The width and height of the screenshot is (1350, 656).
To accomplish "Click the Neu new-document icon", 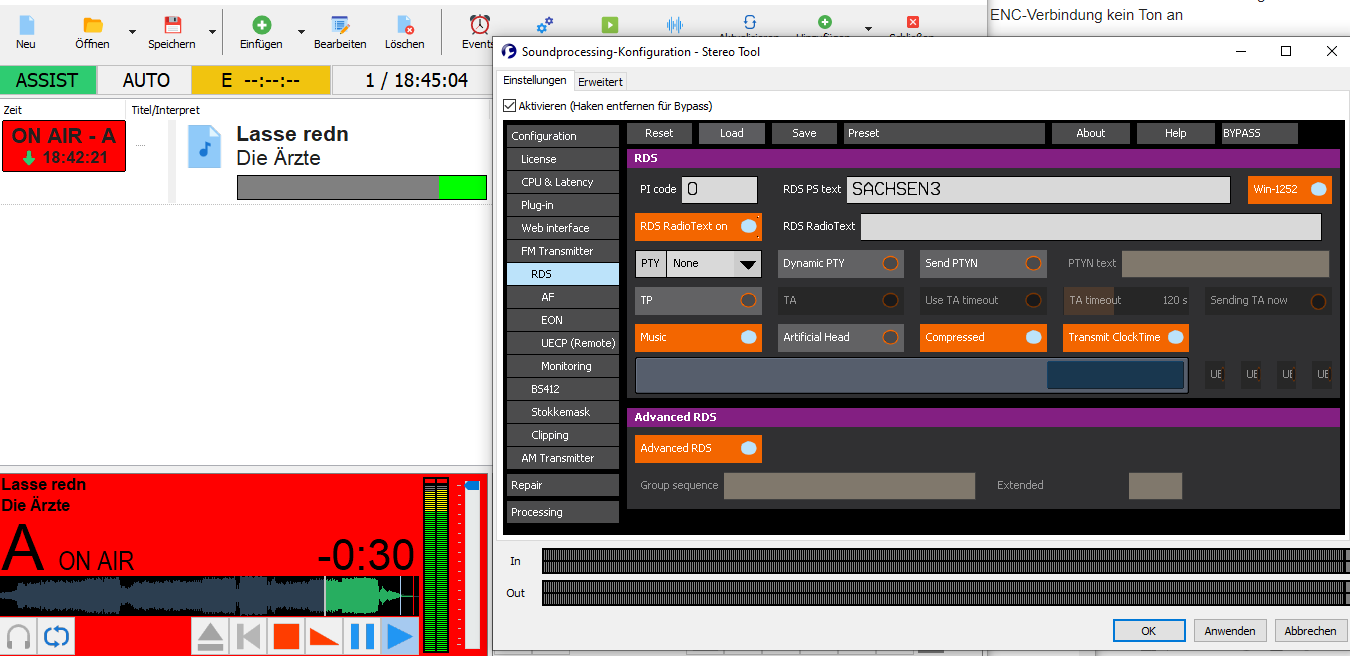I will (x=26, y=25).
